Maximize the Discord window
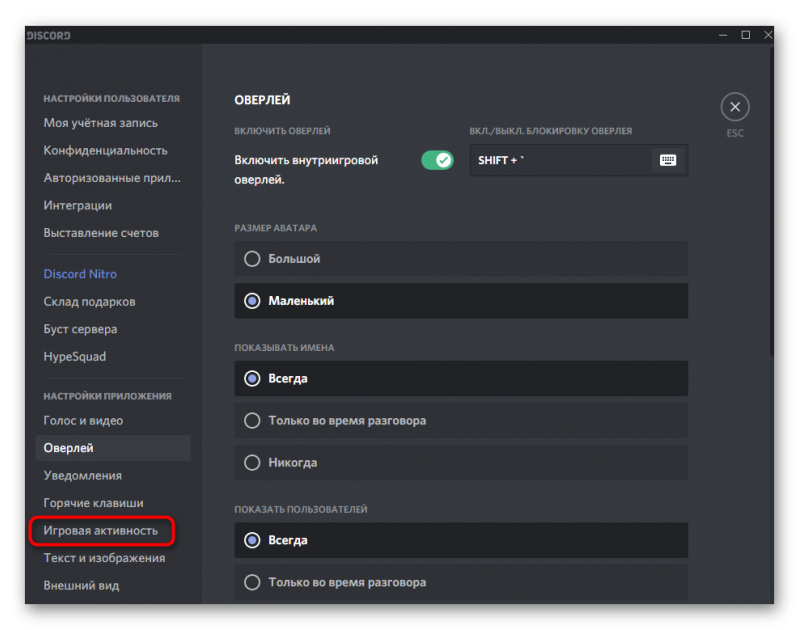Viewport: 800px width, 630px height. (745, 35)
